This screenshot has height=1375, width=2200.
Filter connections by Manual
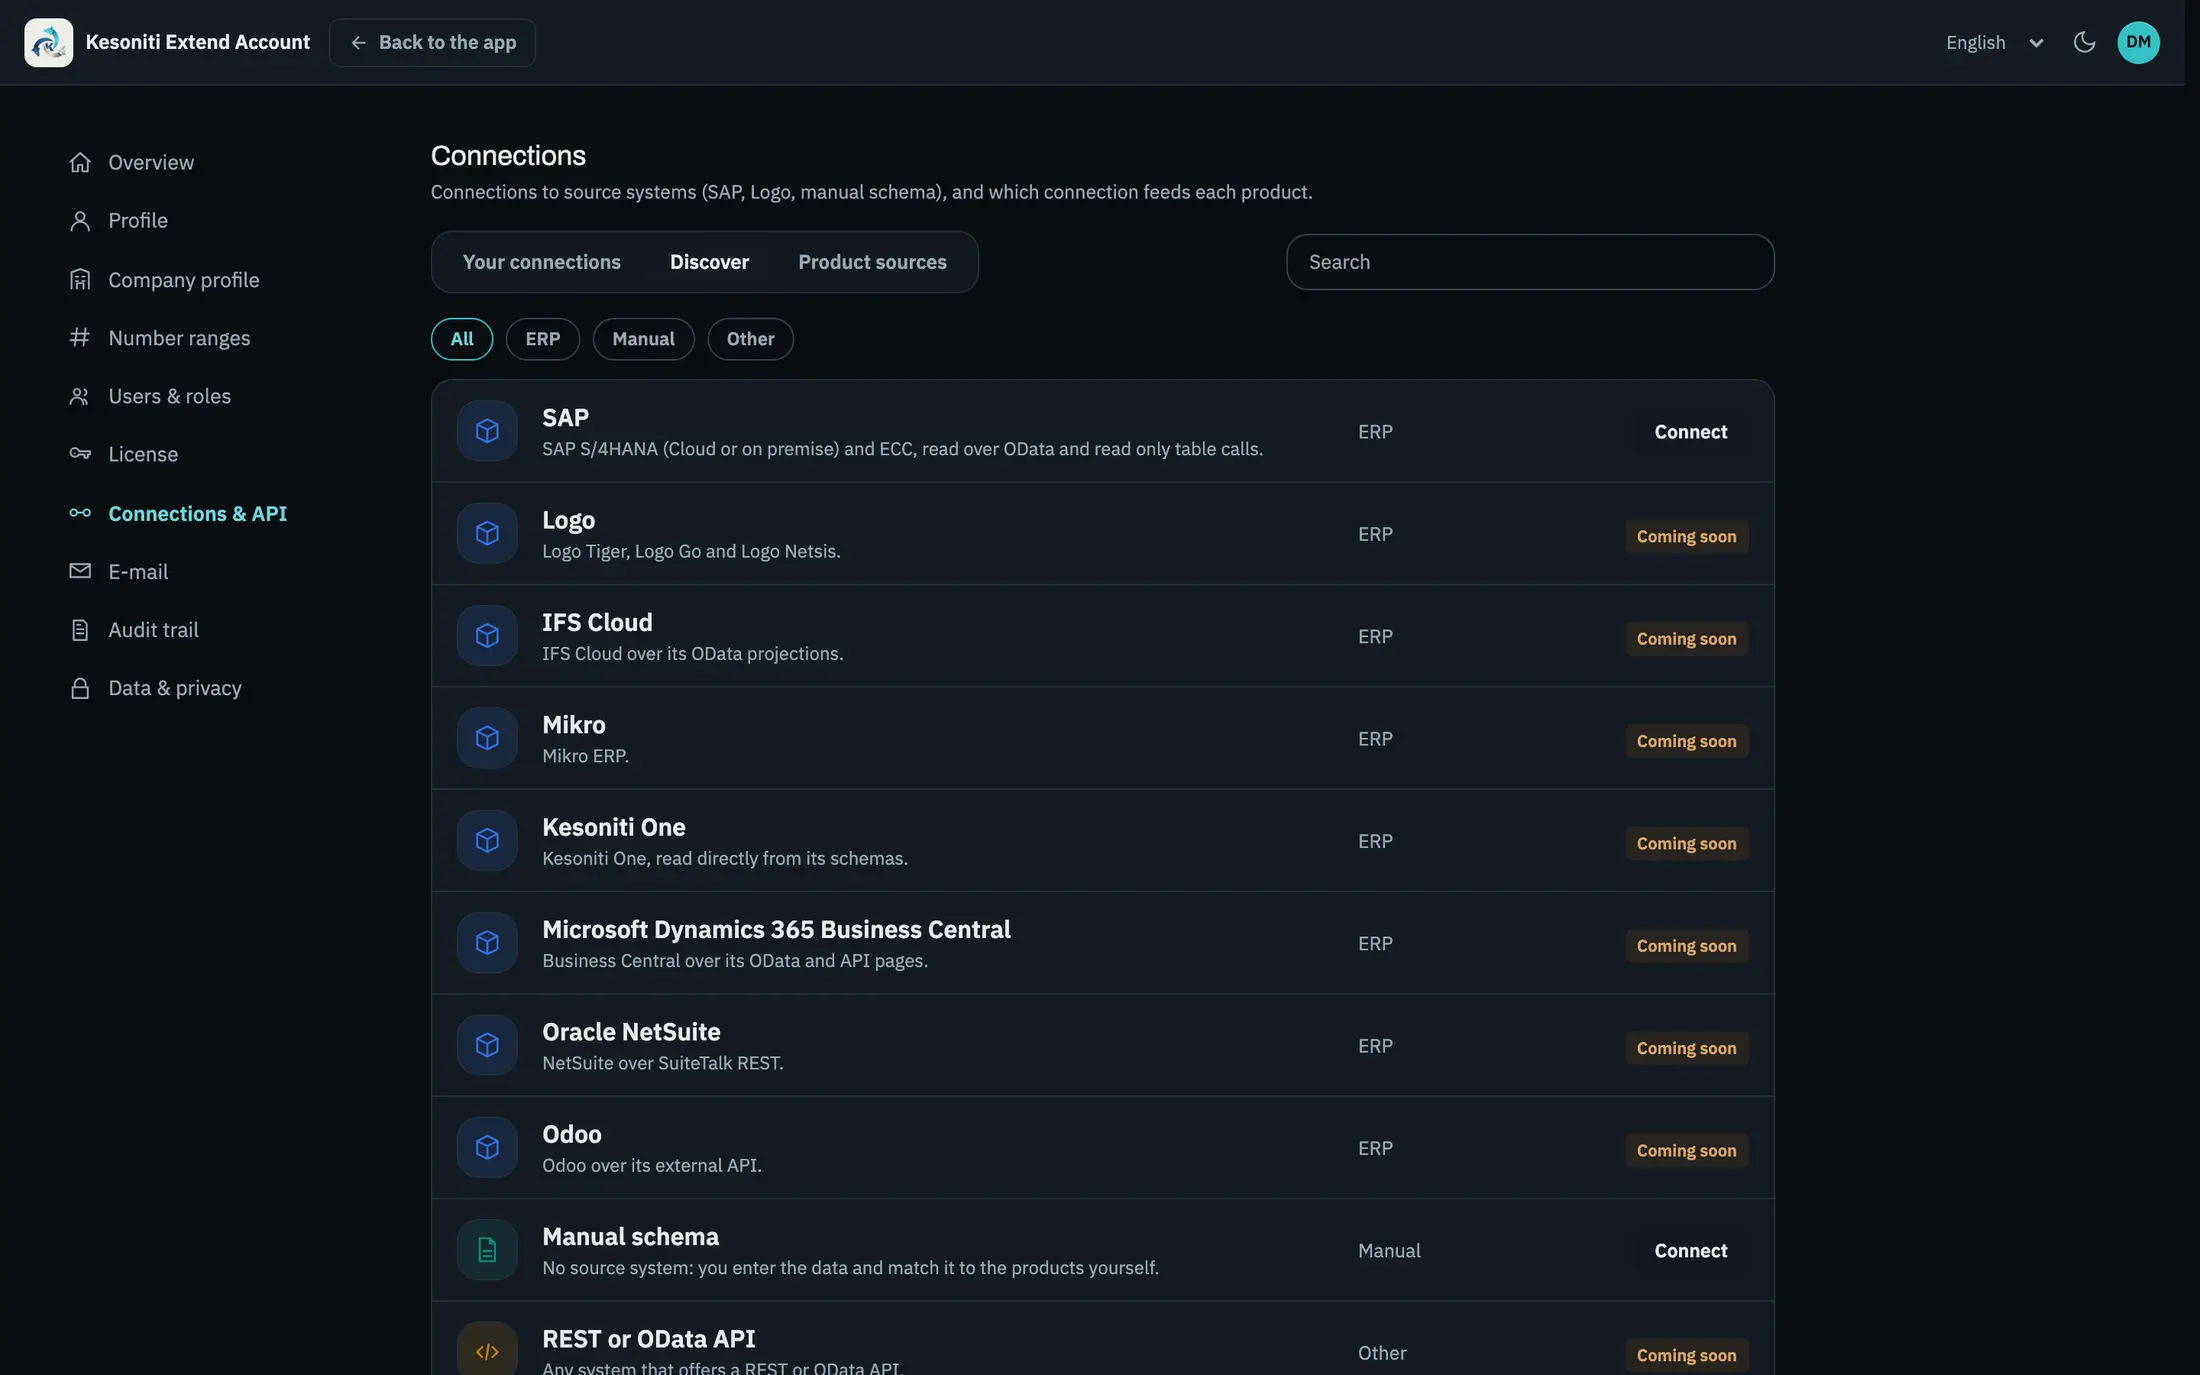643,339
